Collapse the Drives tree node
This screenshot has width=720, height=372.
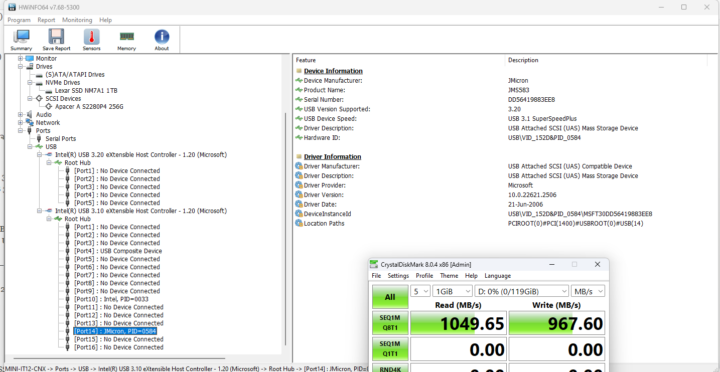(x=20, y=67)
